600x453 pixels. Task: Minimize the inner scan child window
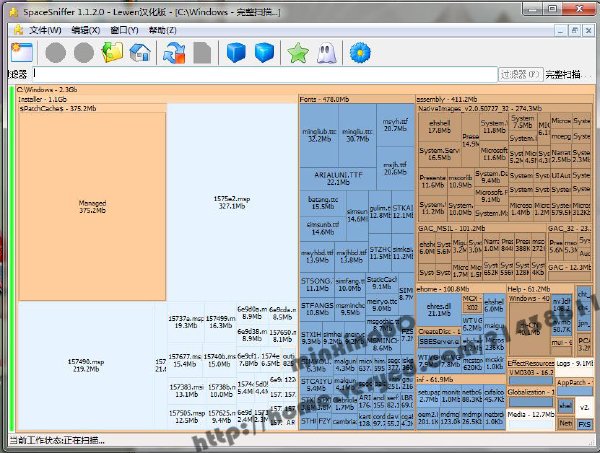561,30
